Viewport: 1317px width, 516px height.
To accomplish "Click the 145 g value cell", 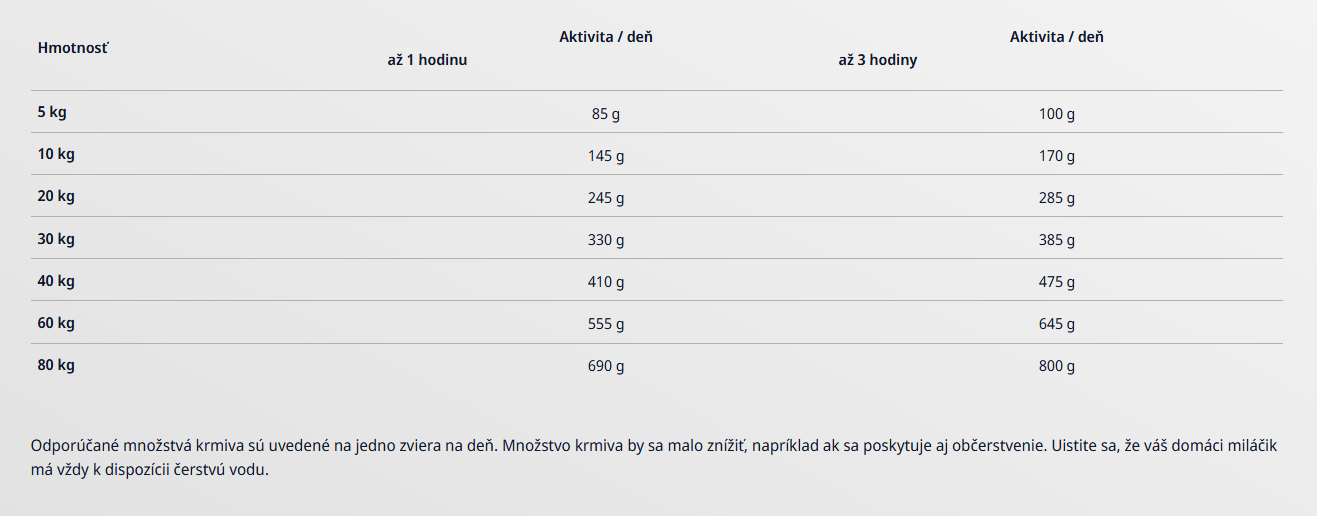I will click(x=606, y=156).
